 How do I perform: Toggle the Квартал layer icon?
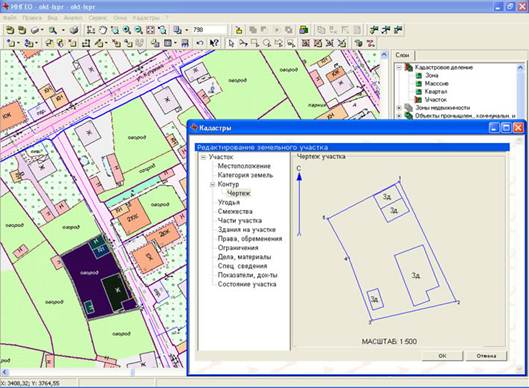point(418,91)
